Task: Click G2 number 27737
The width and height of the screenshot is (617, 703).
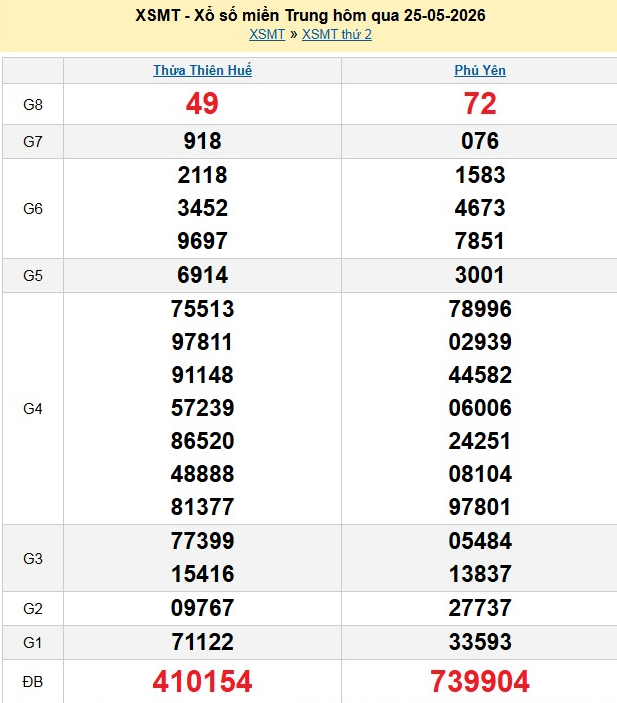Action: (x=480, y=608)
